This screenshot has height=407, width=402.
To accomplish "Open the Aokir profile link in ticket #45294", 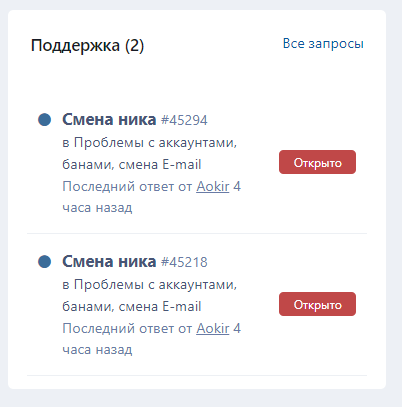I will pos(213,186).
